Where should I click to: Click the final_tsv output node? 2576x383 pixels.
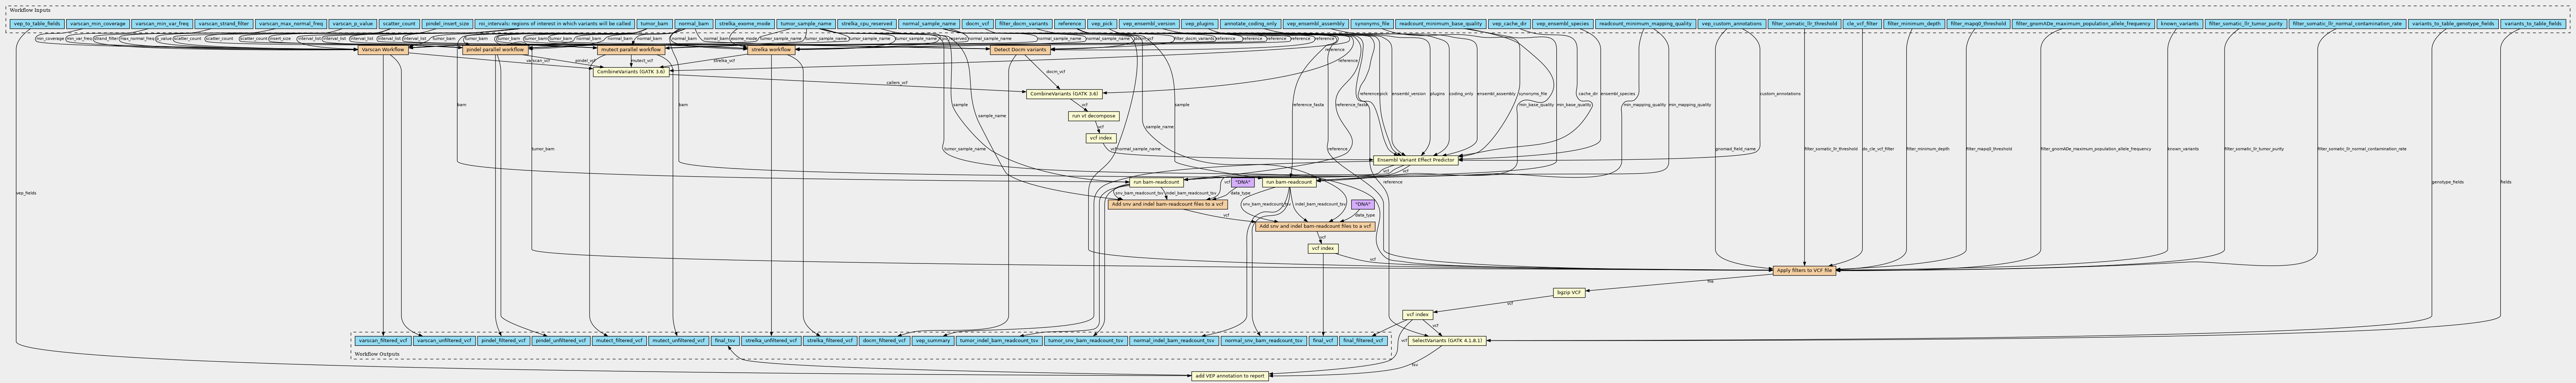click(x=725, y=341)
